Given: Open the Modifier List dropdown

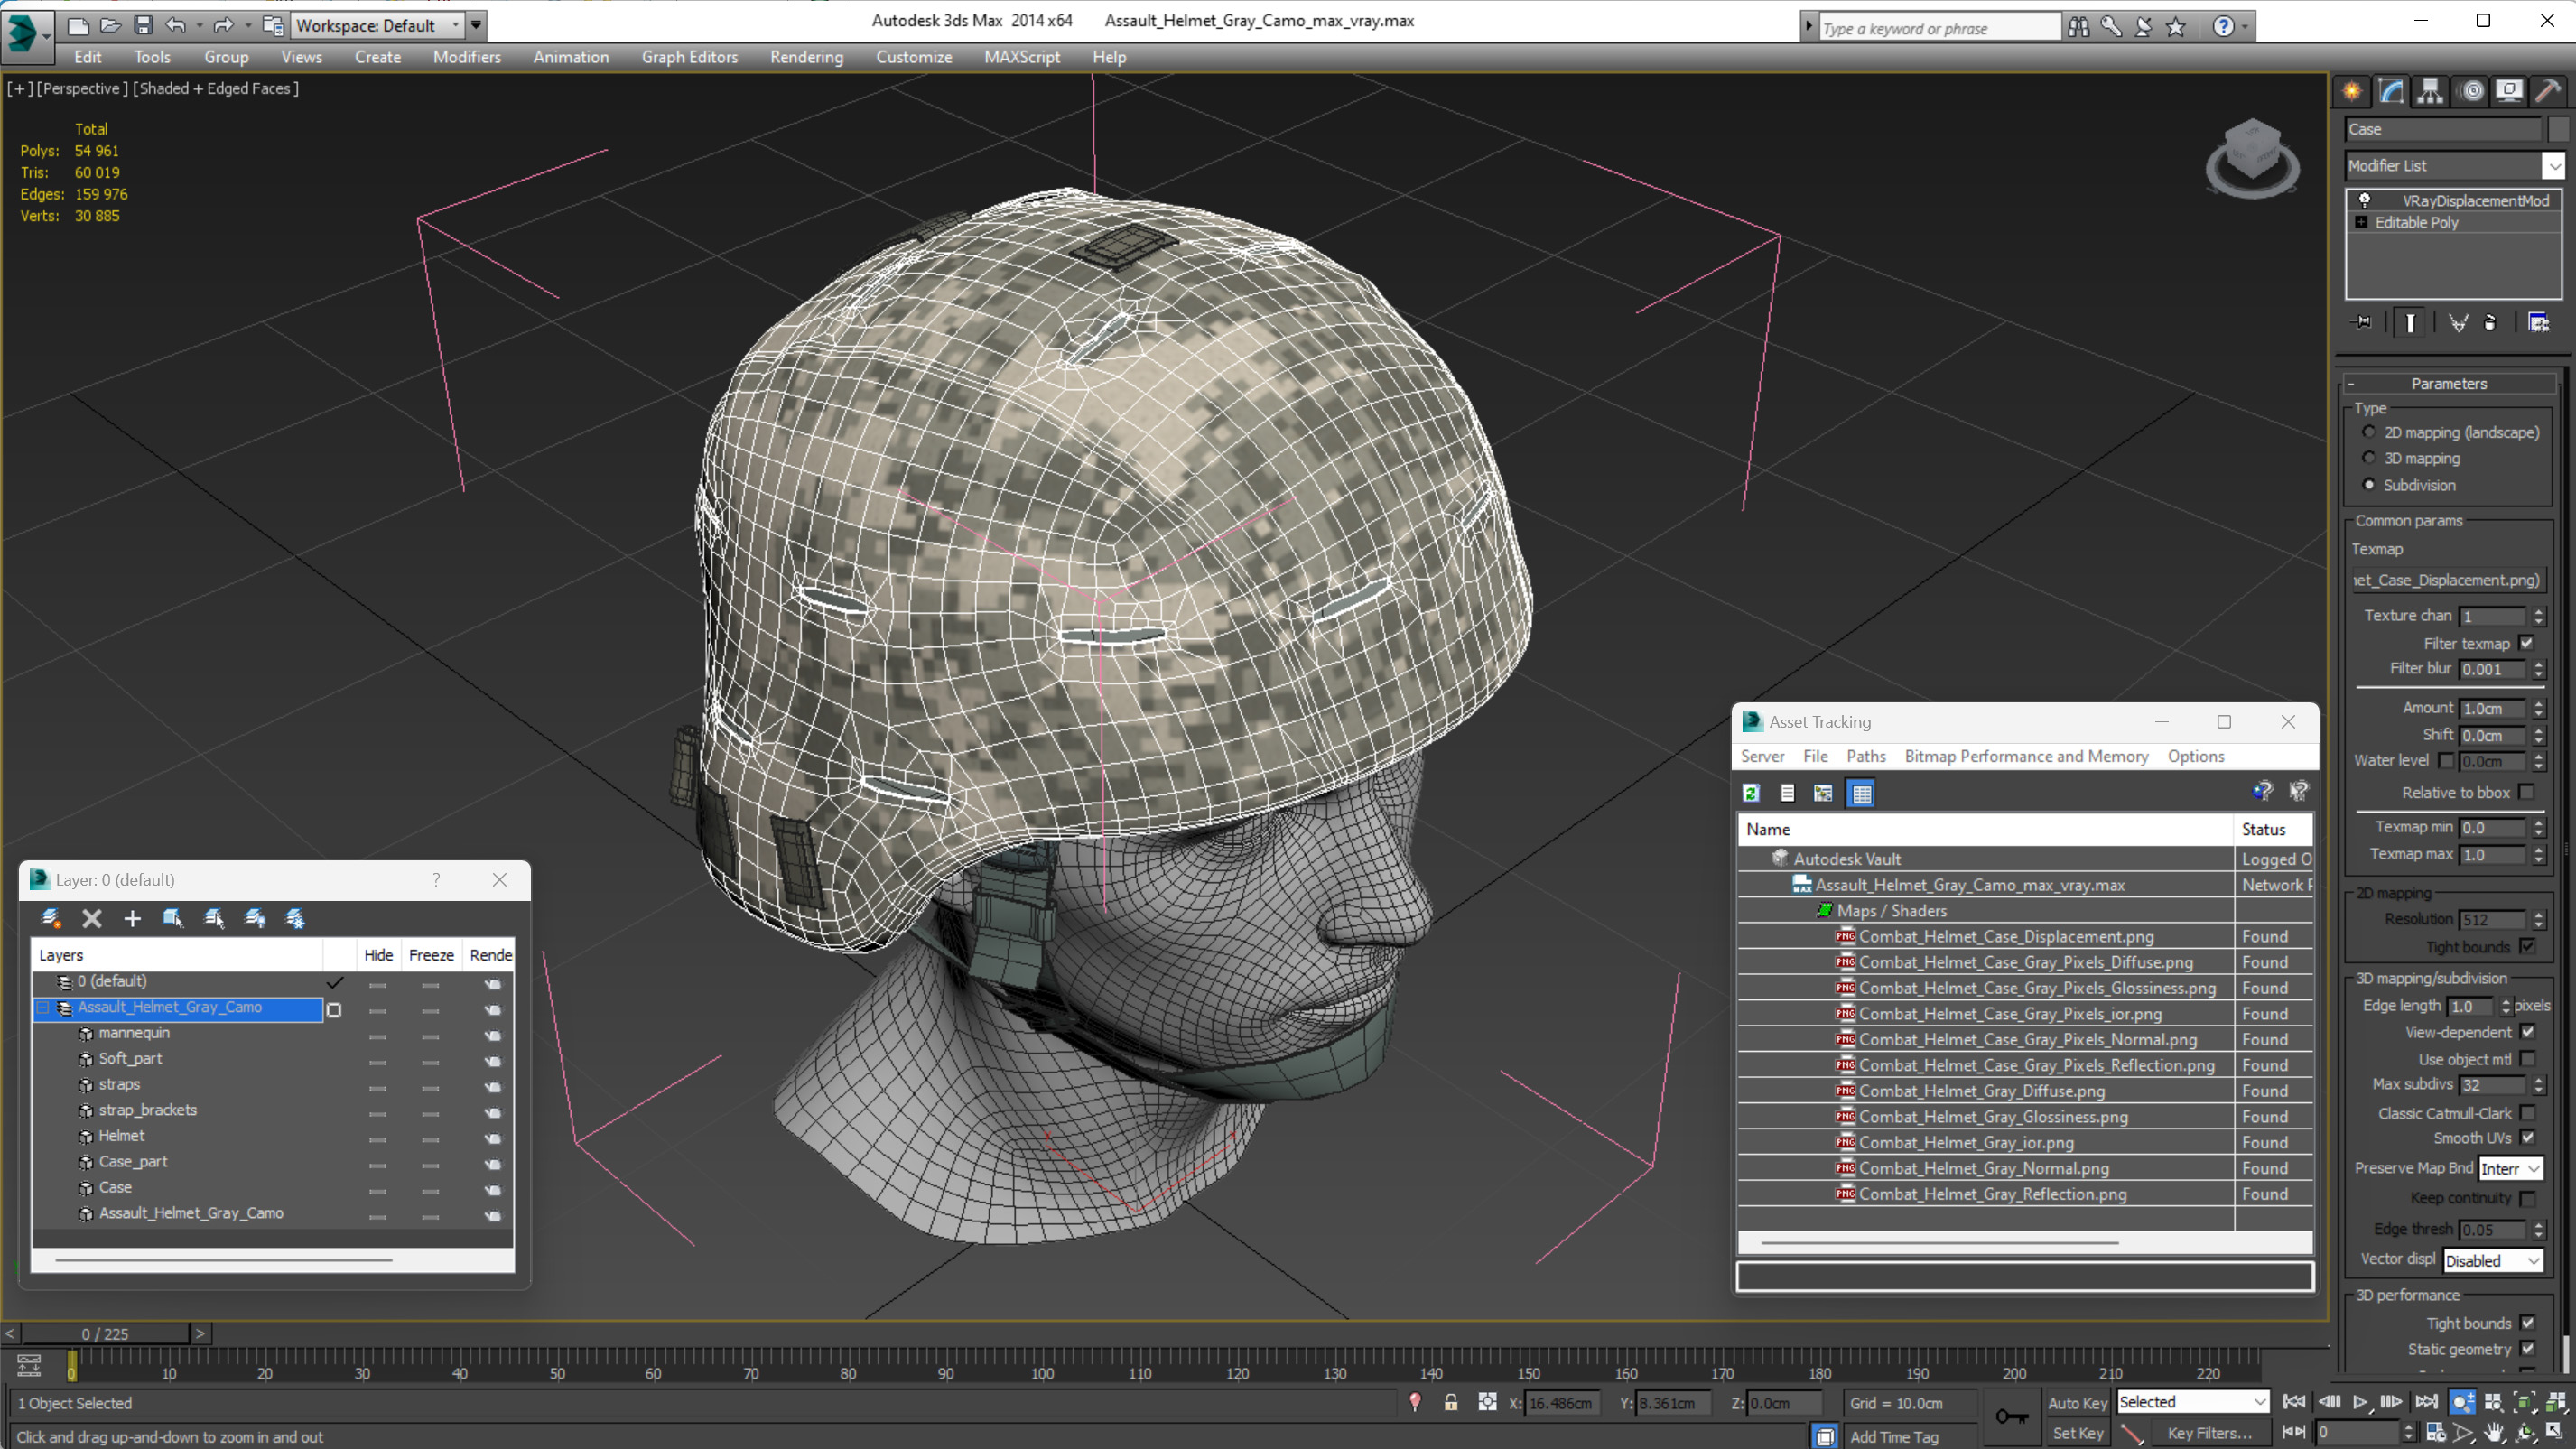Looking at the screenshot, I should [x=2554, y=166].
